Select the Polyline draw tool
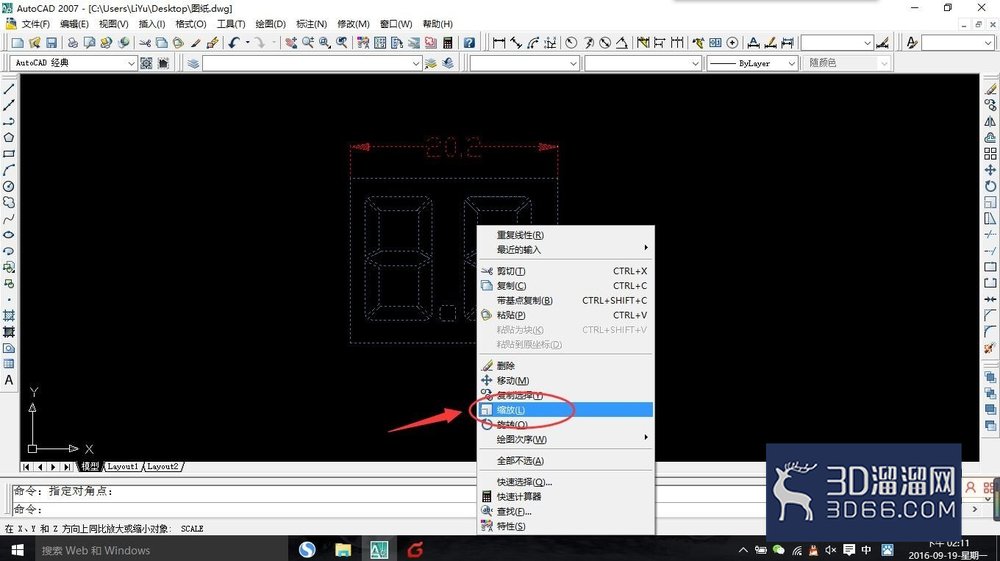 click(9, 121)
